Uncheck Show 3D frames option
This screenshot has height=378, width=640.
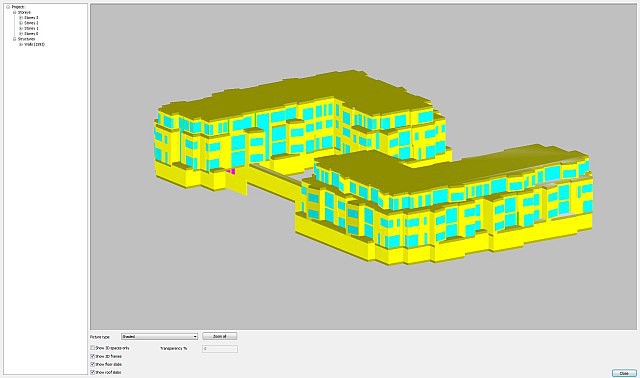pyautogui.click(x=93, y=356)
